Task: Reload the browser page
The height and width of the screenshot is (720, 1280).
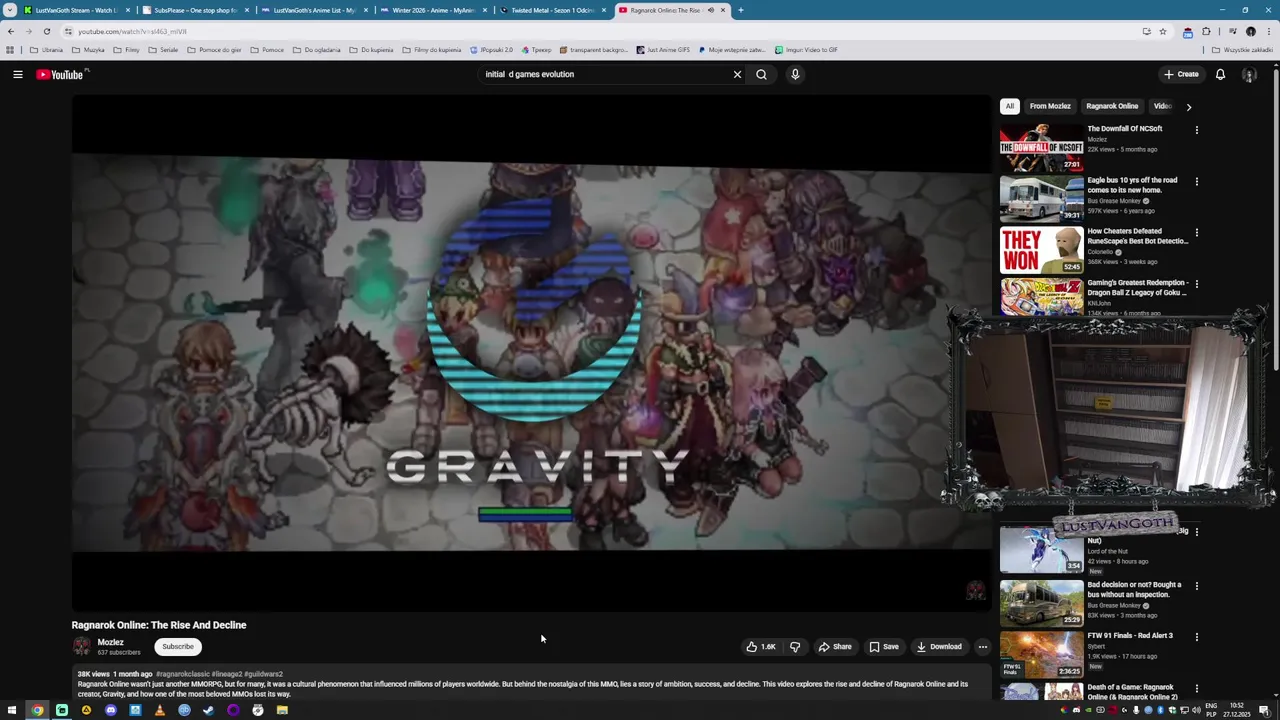Action: (46, 31)
